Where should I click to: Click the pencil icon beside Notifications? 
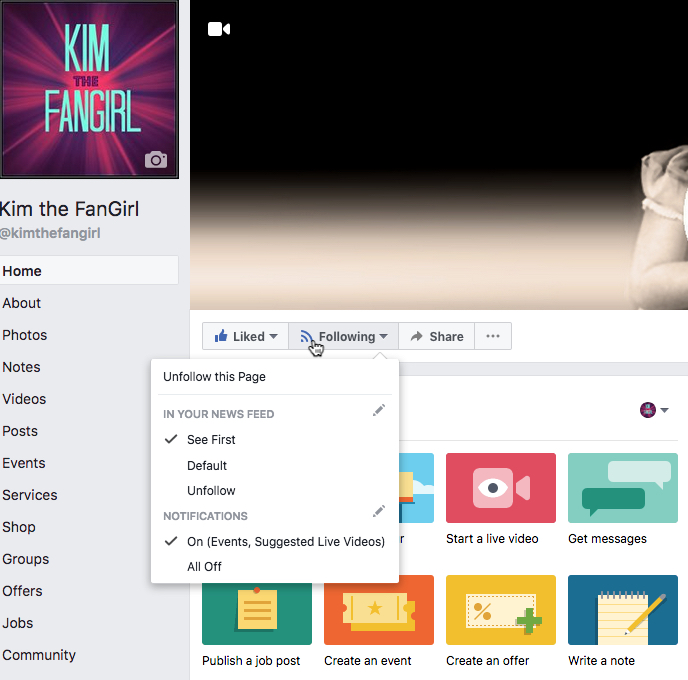(x=379, y=511)
